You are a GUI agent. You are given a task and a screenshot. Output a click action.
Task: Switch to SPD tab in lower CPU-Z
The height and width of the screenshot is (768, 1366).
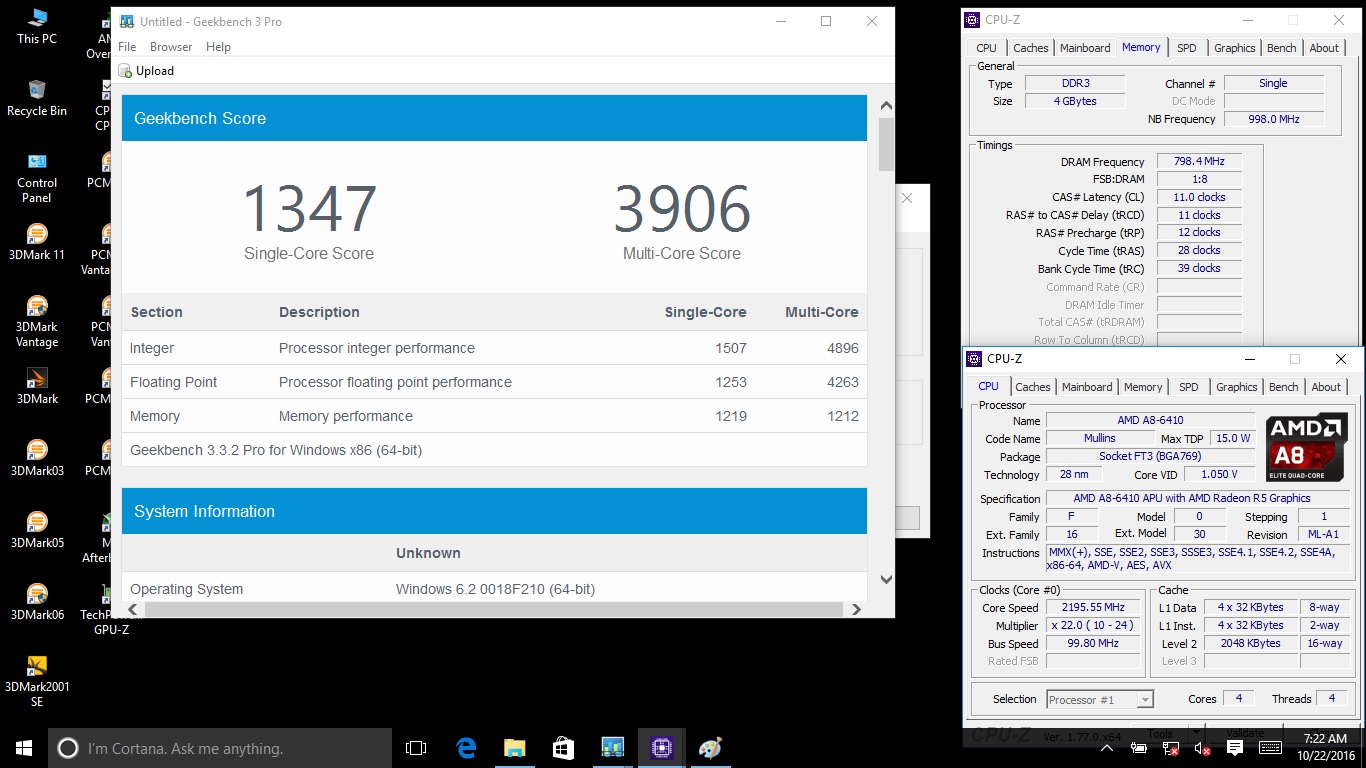point(1188,387)
